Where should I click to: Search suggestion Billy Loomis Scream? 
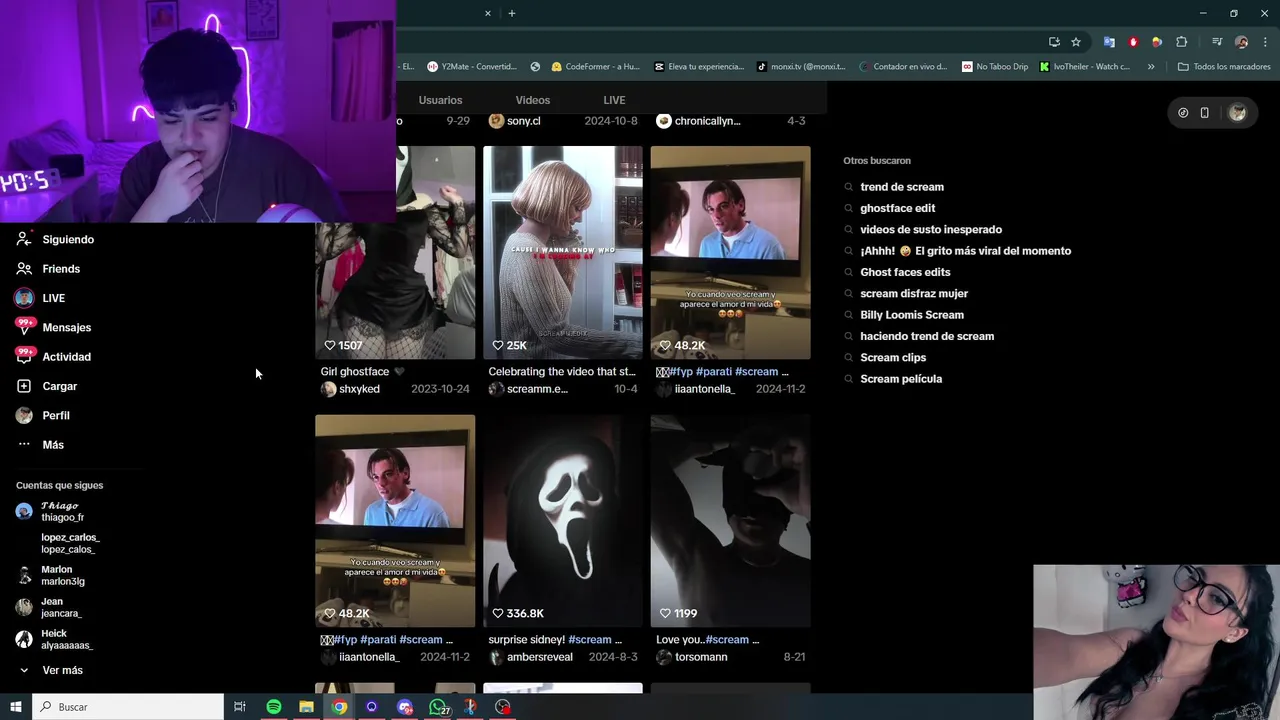coord(912,315)
